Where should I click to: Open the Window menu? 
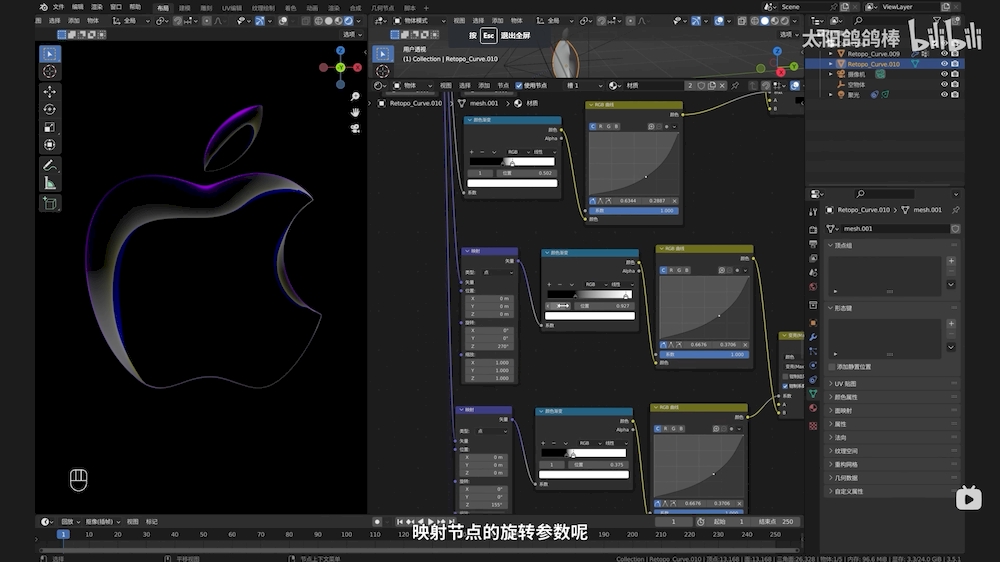116,7
